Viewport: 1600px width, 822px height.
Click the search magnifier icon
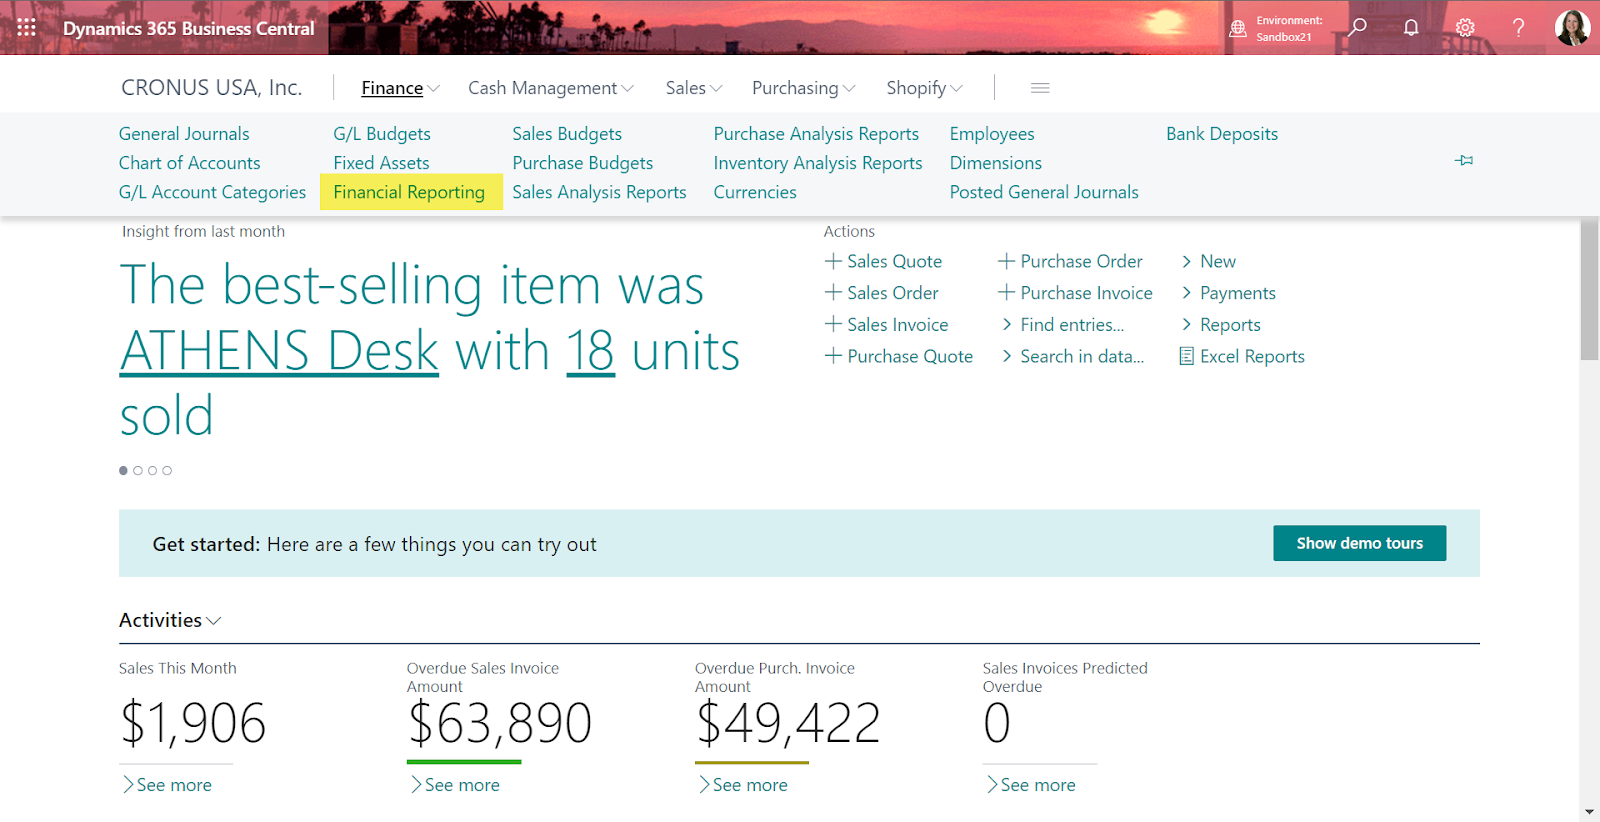tap(1357, 27)
